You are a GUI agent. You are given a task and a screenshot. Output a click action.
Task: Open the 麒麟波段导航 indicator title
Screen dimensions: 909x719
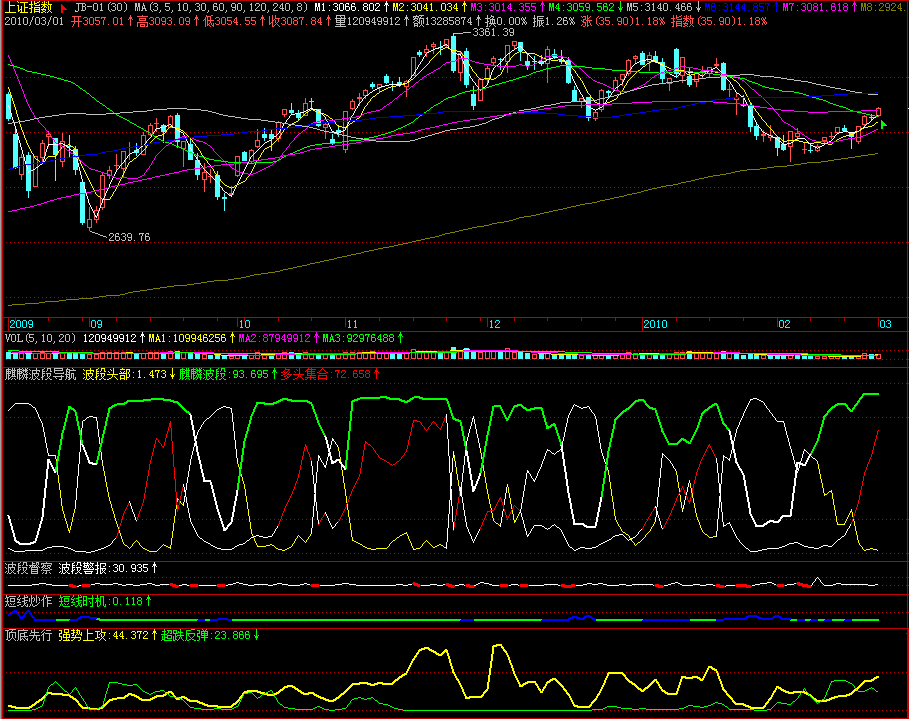pyautogui.click(x=41, y=375)
